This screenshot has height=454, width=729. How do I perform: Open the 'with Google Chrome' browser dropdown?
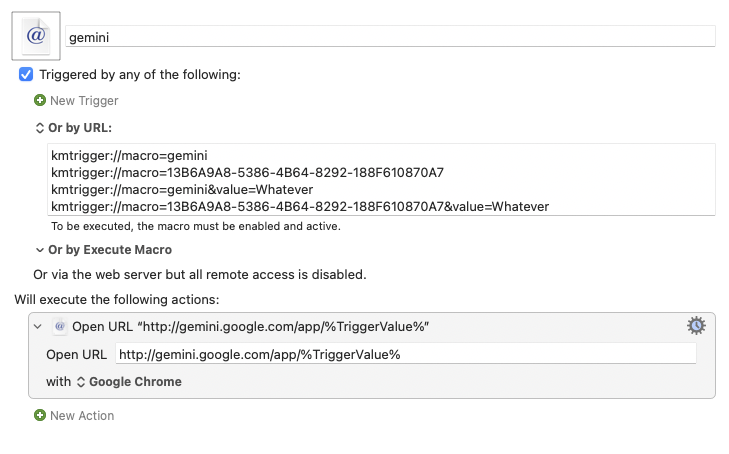coord(128,382)
